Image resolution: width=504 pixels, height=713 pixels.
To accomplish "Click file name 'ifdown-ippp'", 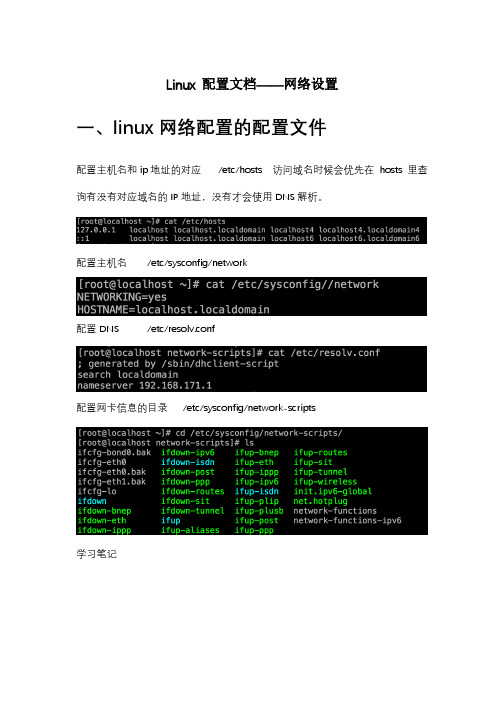I will [x=104, y=530].
